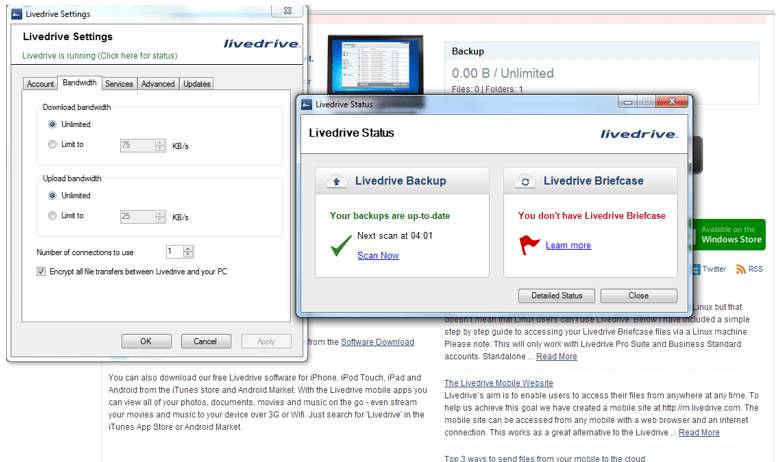Click Read More after Linux article
This screenshot has height=462, width=783.
pos(556,357)
